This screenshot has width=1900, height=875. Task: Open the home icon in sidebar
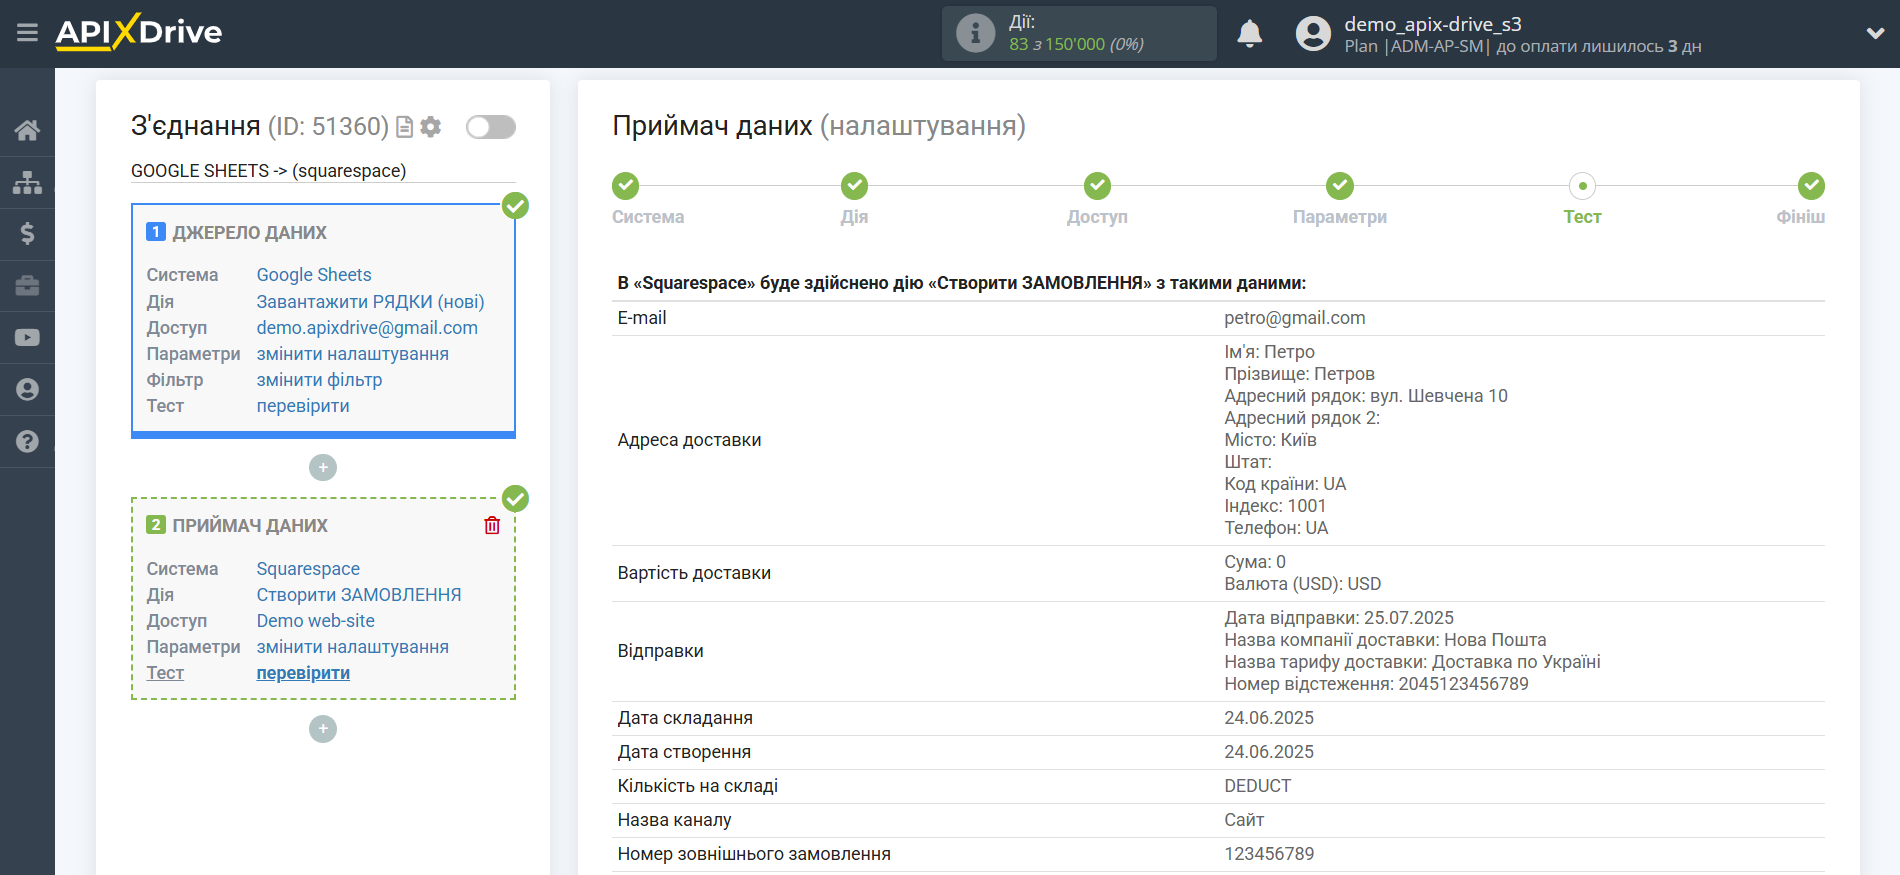coord(27,130)
